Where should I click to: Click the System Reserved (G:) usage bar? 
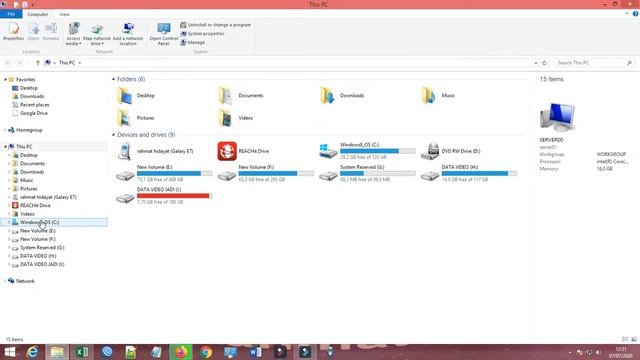coord(378,173)
